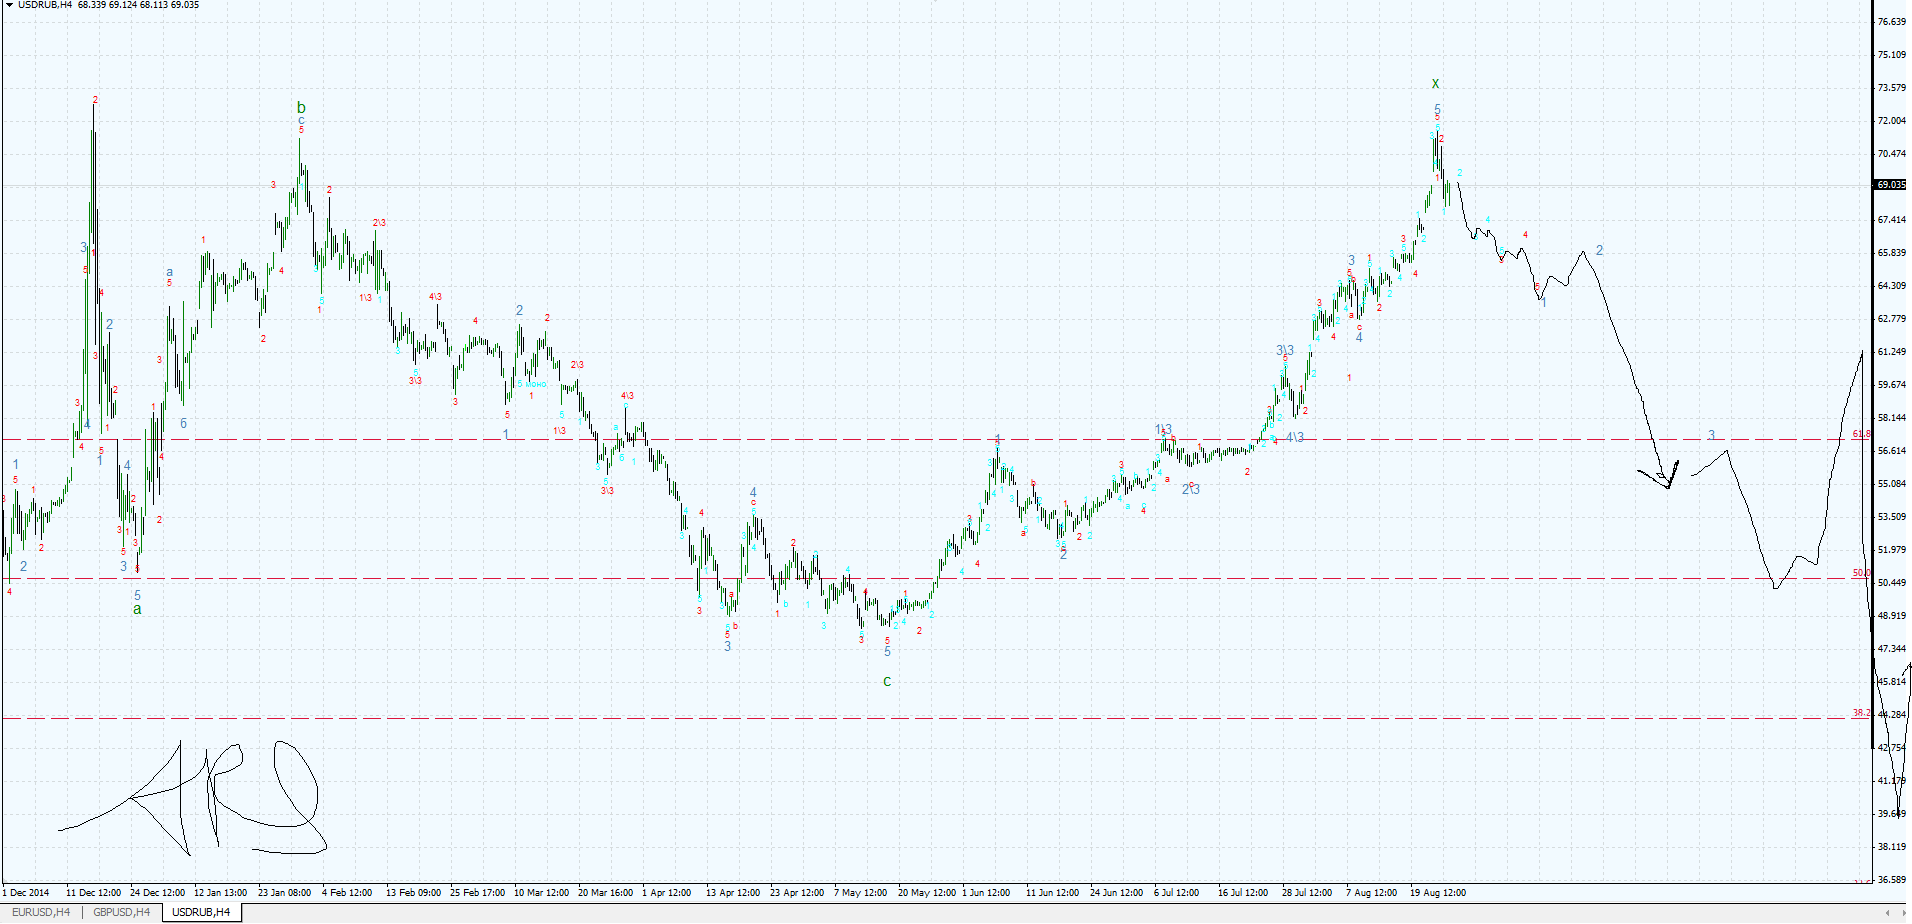Open the GBPUSD,H4 chart tab
The height and width of the screenshot is (924, 1912).
click(x=121, y=912)
